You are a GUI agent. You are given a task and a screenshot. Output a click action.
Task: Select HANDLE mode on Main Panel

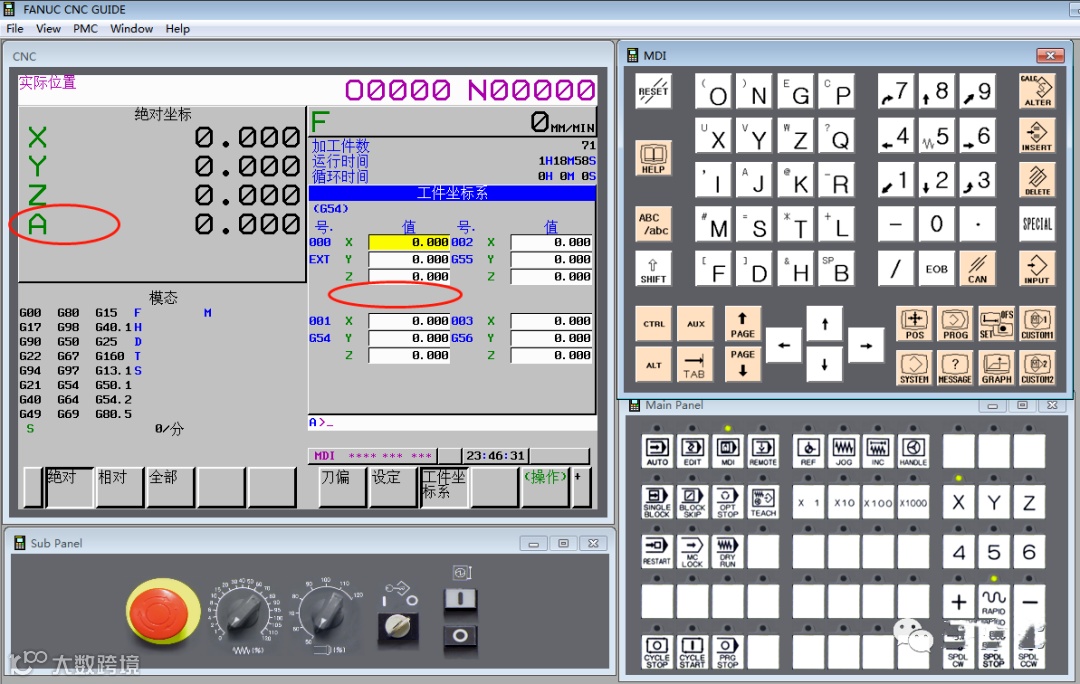913,451
